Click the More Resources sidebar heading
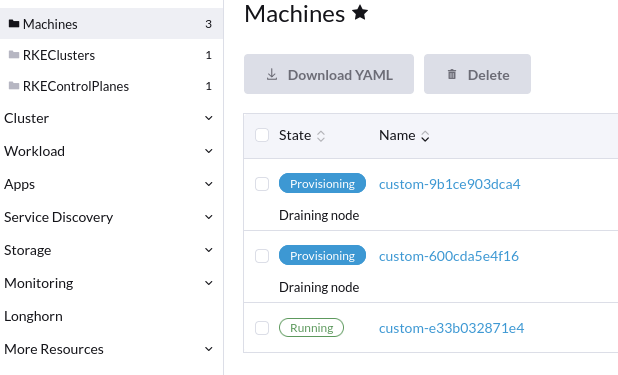The height and width of the screenshot is (375, 618). click(54, 349)
